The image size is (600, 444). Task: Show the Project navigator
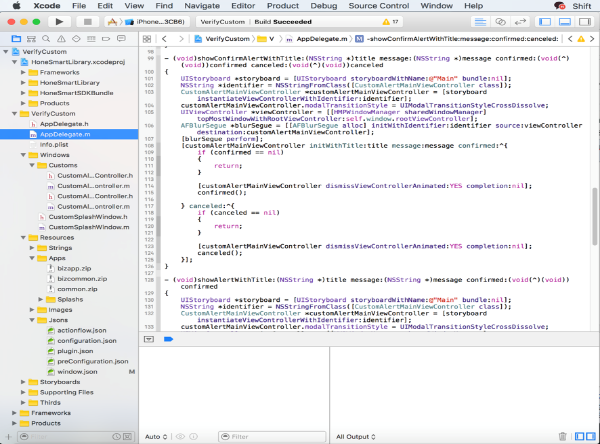[x=16, y=39]
